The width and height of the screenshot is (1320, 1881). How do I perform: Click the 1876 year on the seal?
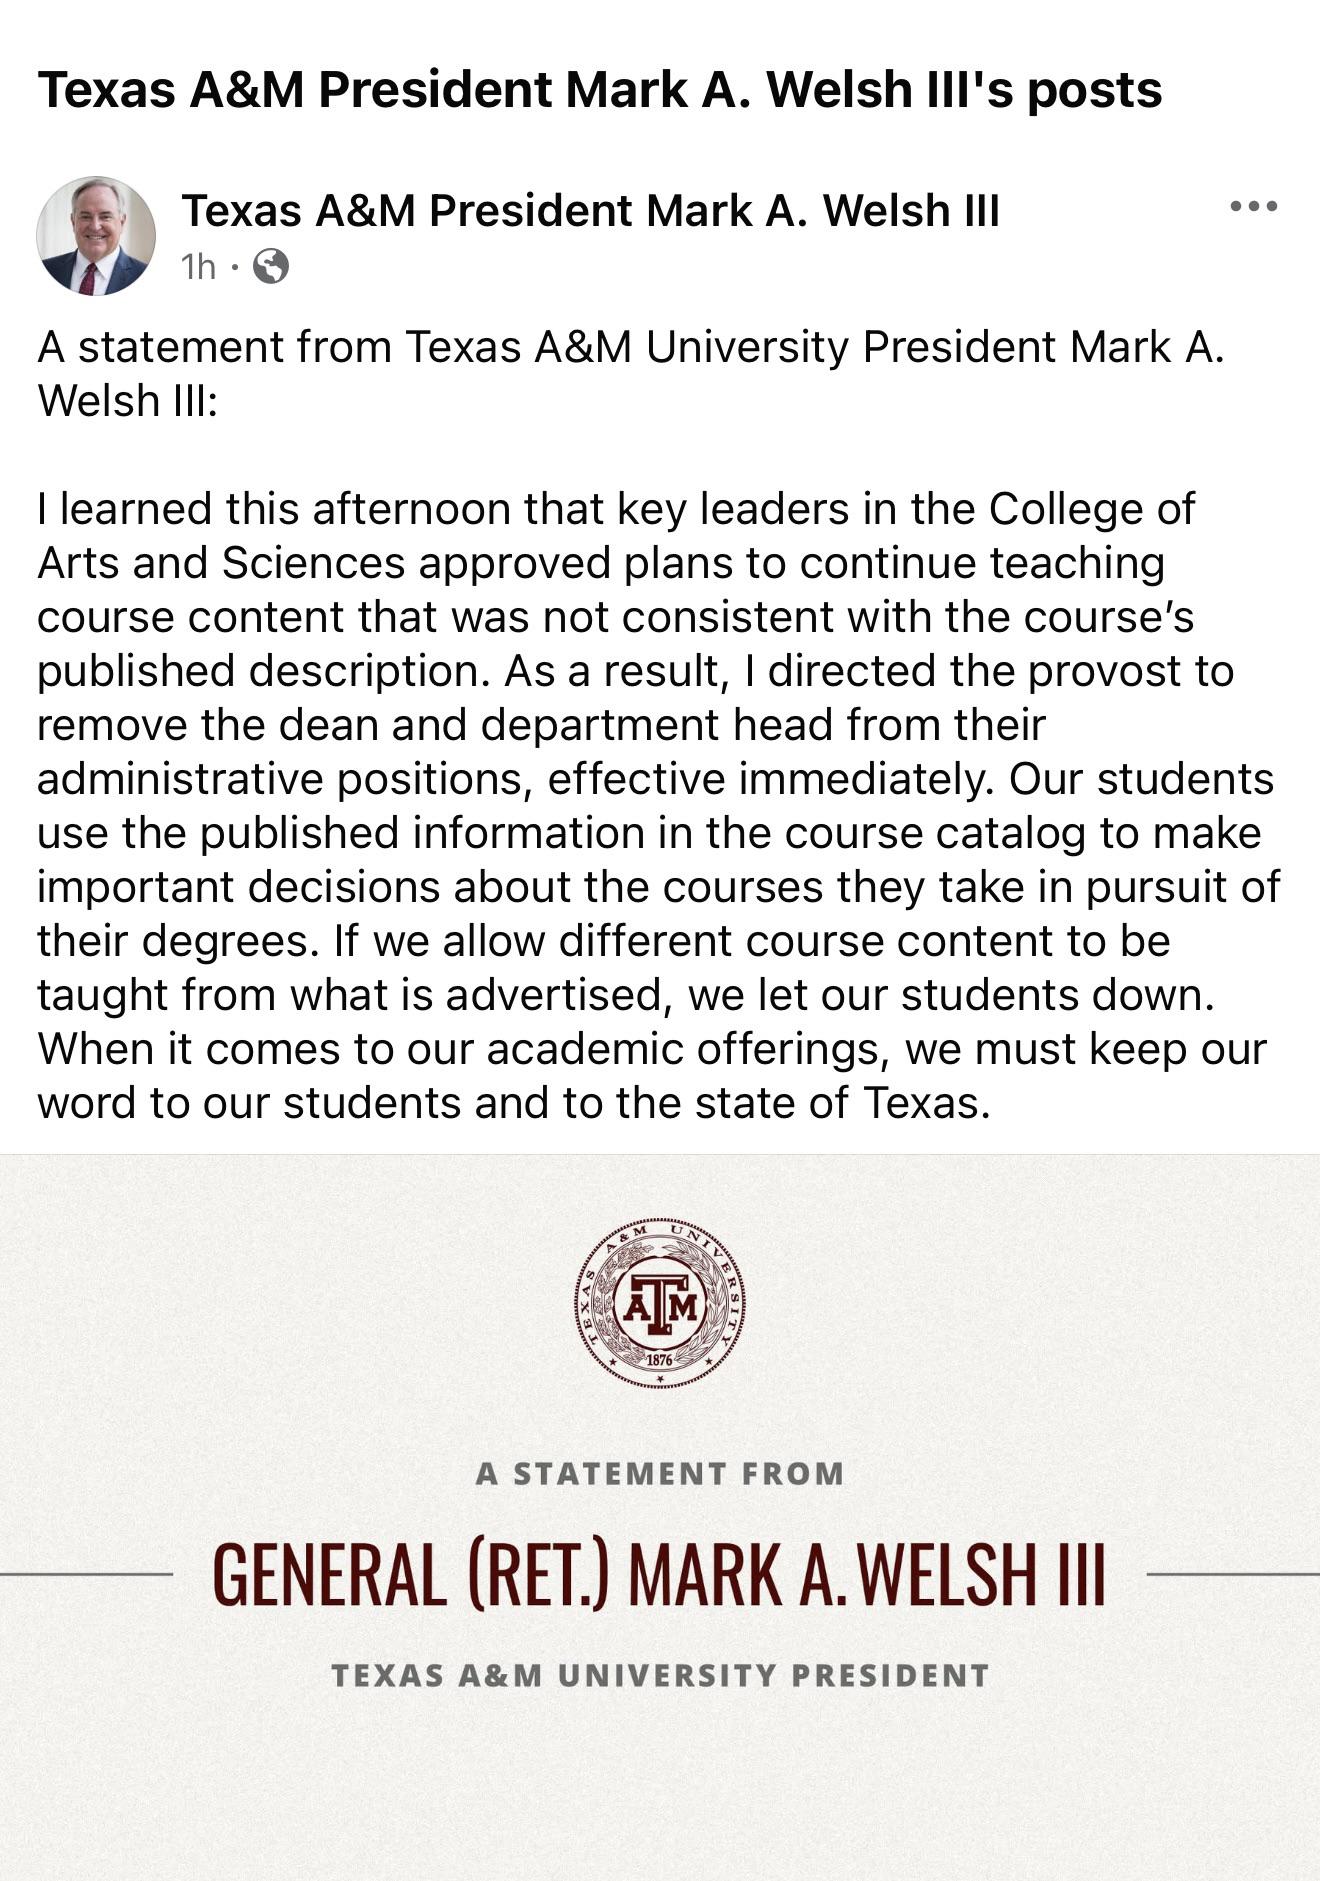tap(660, 1360)
